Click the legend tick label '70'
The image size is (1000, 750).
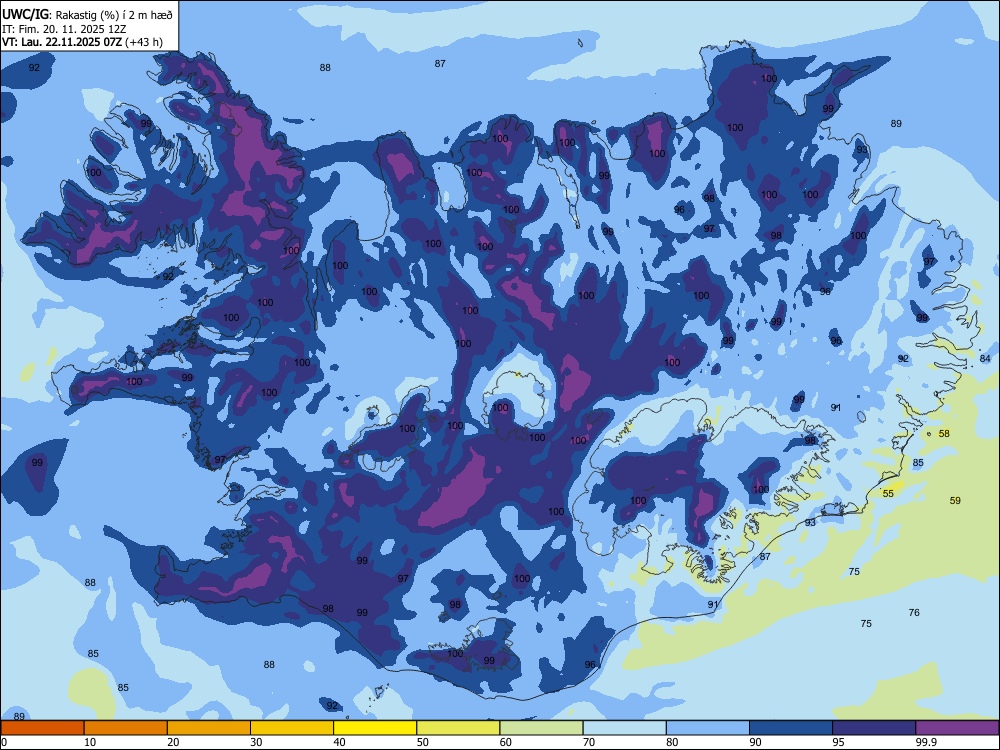pyautogui.click(x=589, y=742)
